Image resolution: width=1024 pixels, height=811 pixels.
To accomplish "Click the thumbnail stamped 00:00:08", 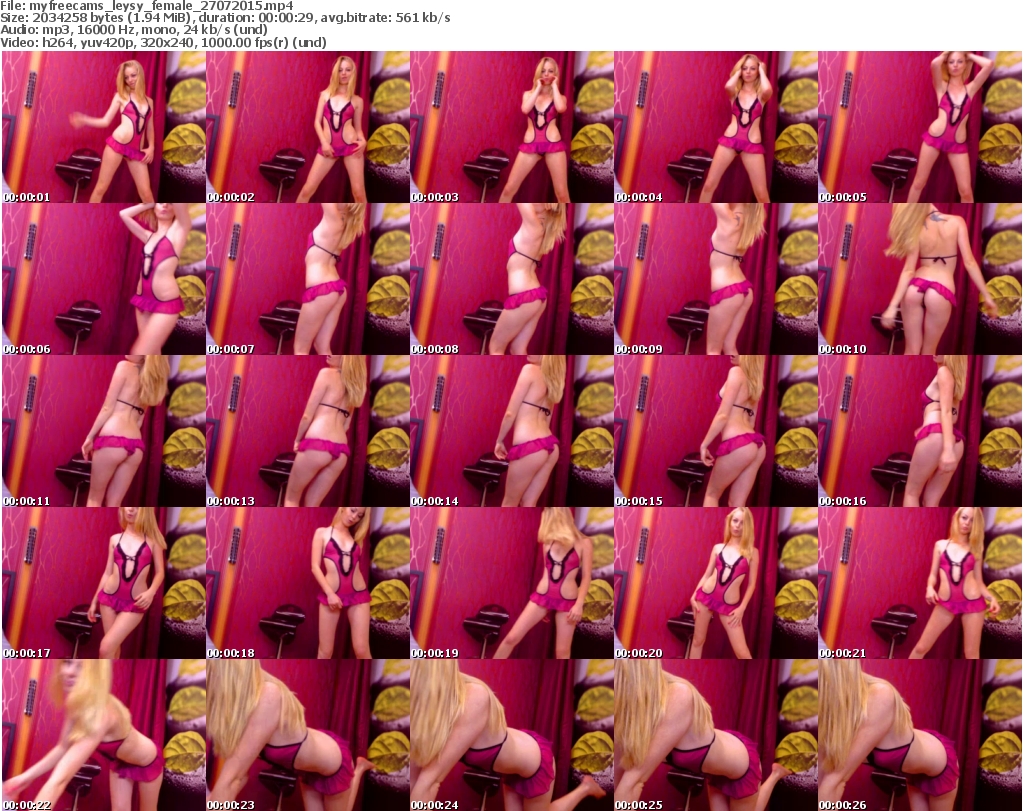I will coord(512,279).
